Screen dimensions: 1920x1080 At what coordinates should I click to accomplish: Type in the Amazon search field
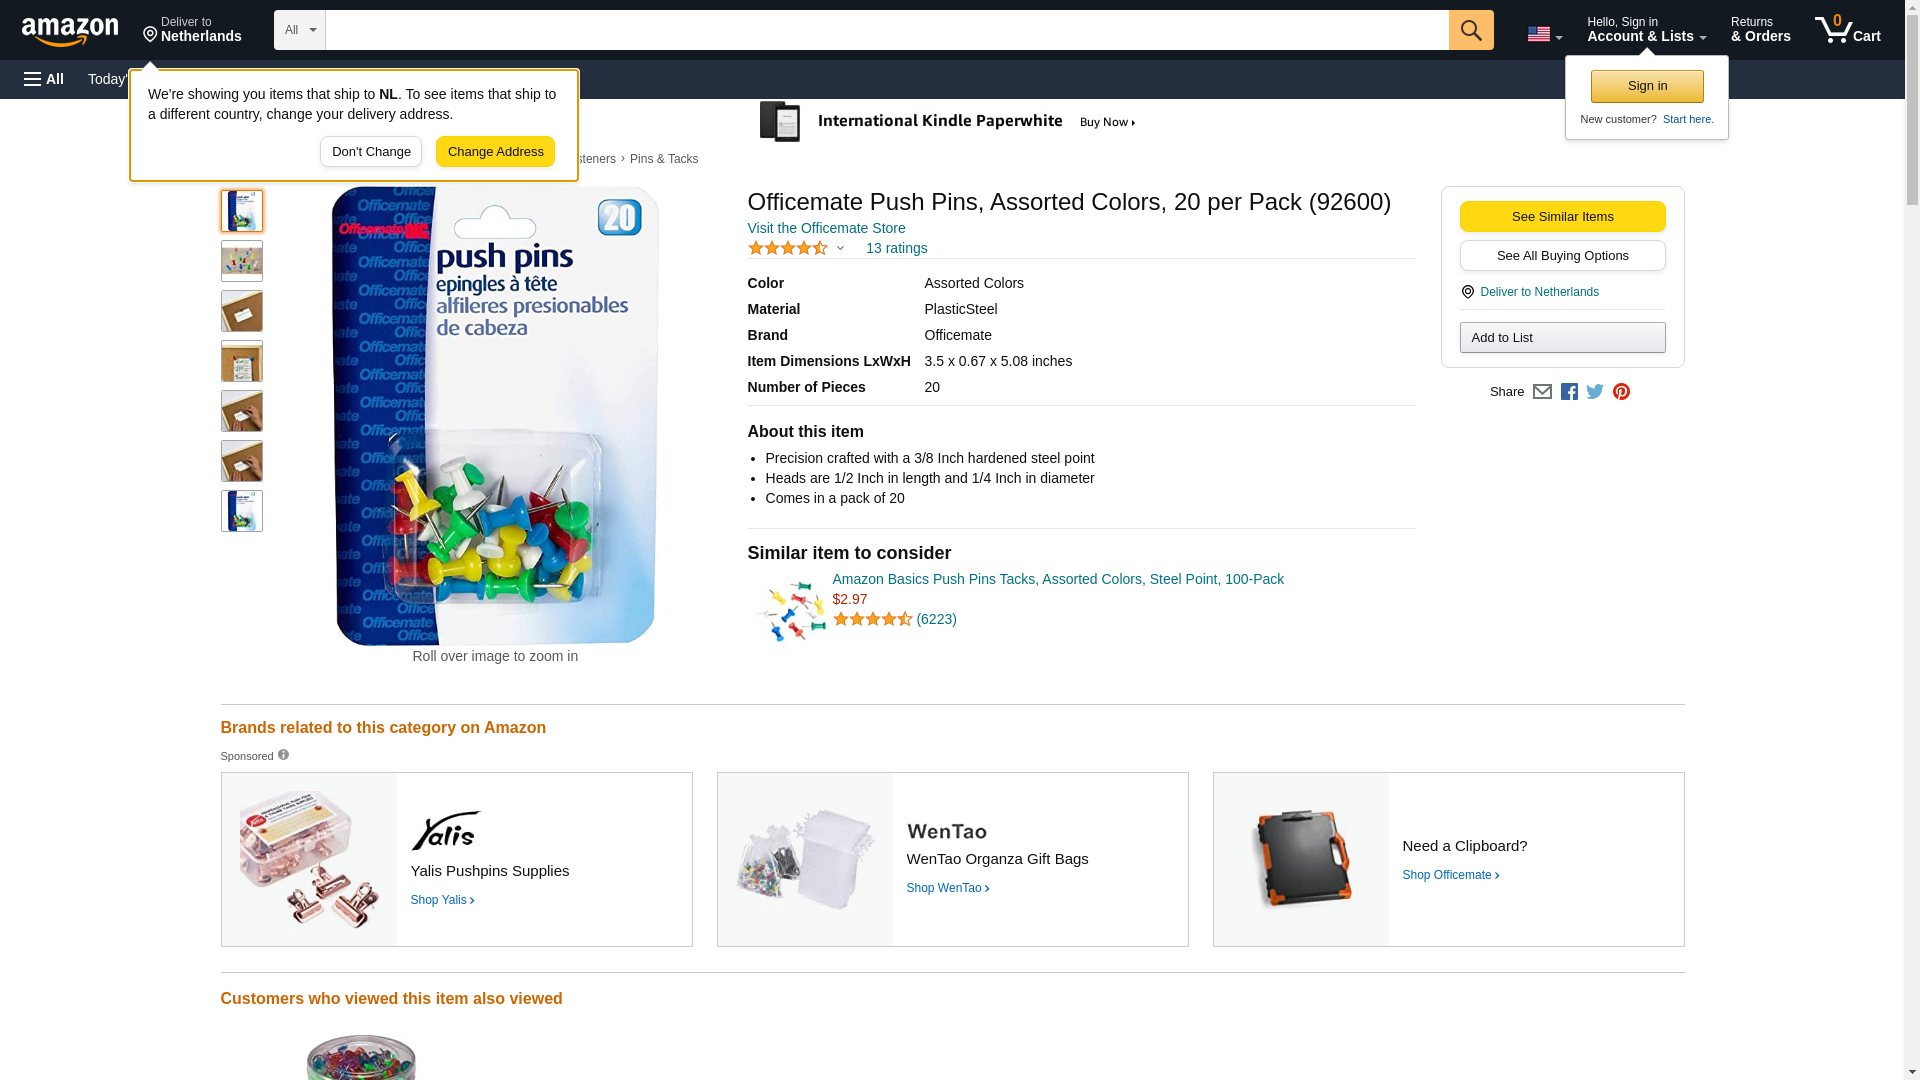886,30
